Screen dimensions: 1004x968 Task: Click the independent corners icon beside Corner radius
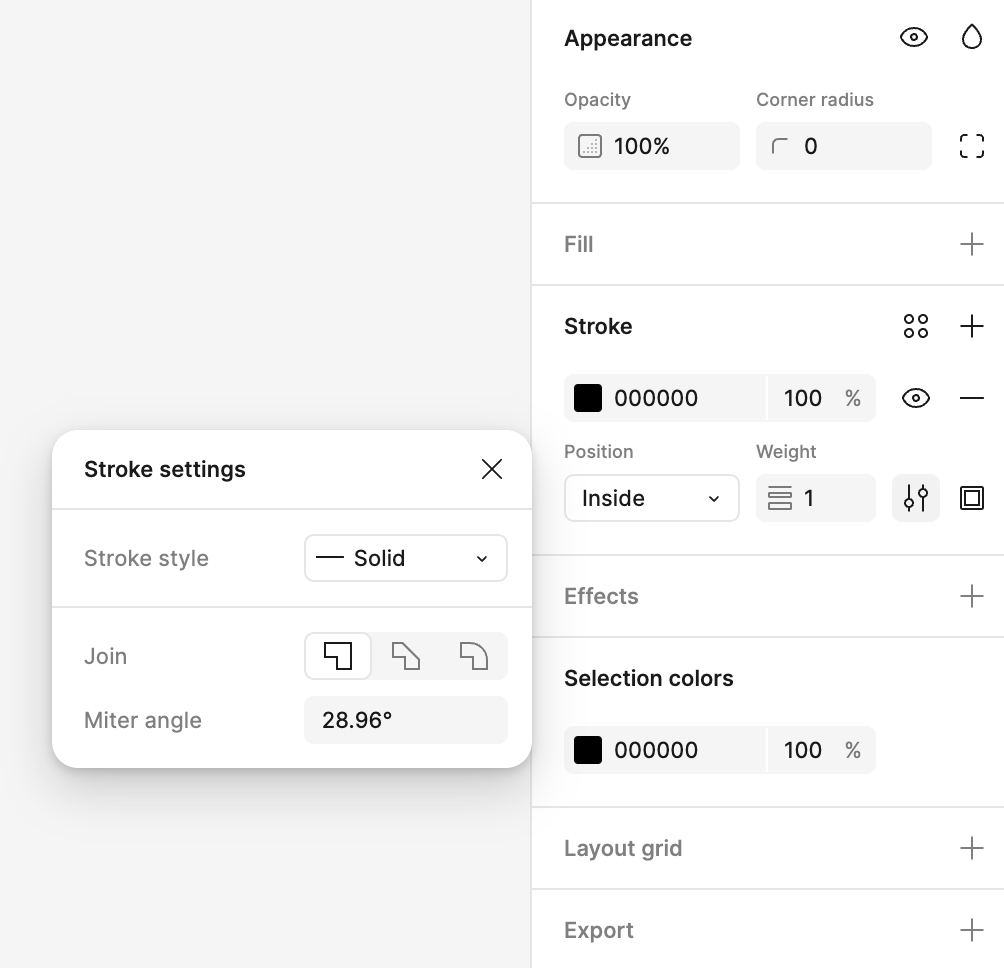tap(971, 145)
